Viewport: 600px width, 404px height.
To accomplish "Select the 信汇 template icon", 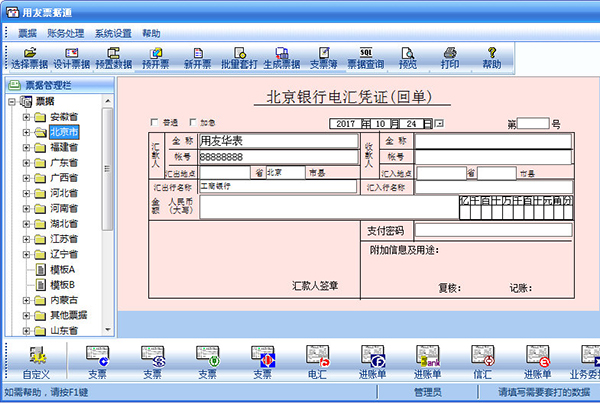I will [483, 362].
